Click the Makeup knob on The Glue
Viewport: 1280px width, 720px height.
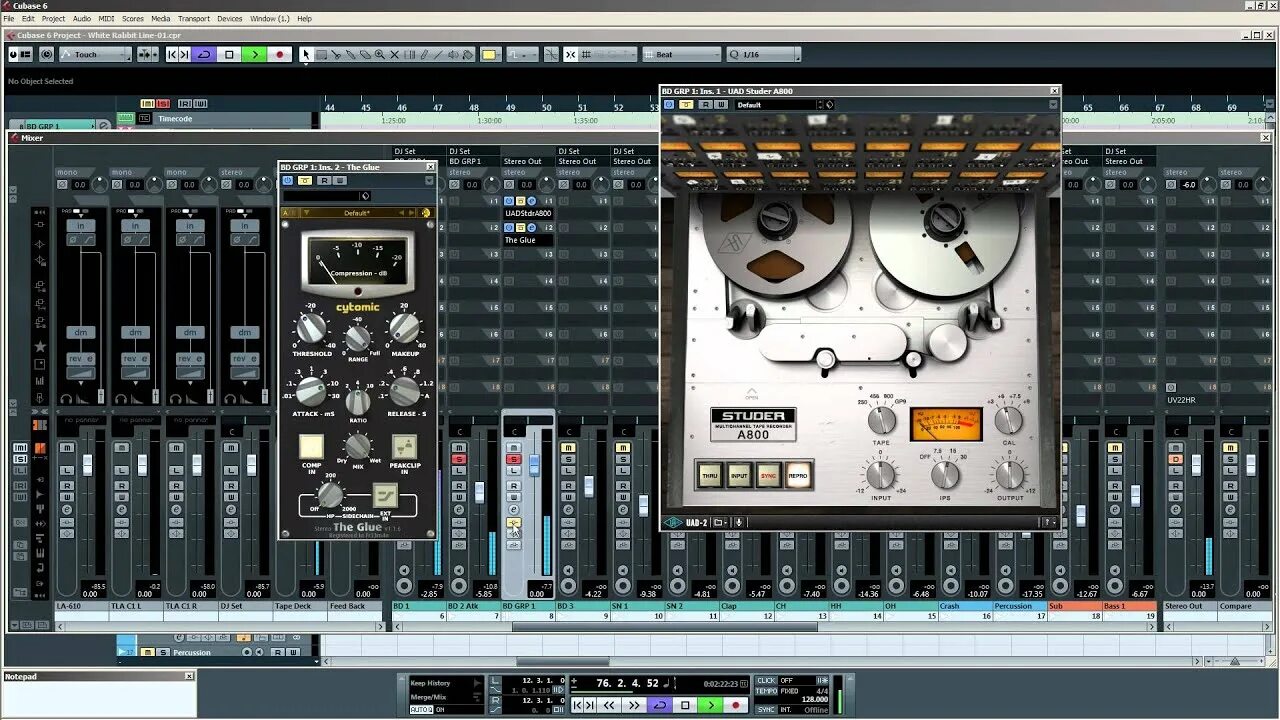(x=404, y=327)
